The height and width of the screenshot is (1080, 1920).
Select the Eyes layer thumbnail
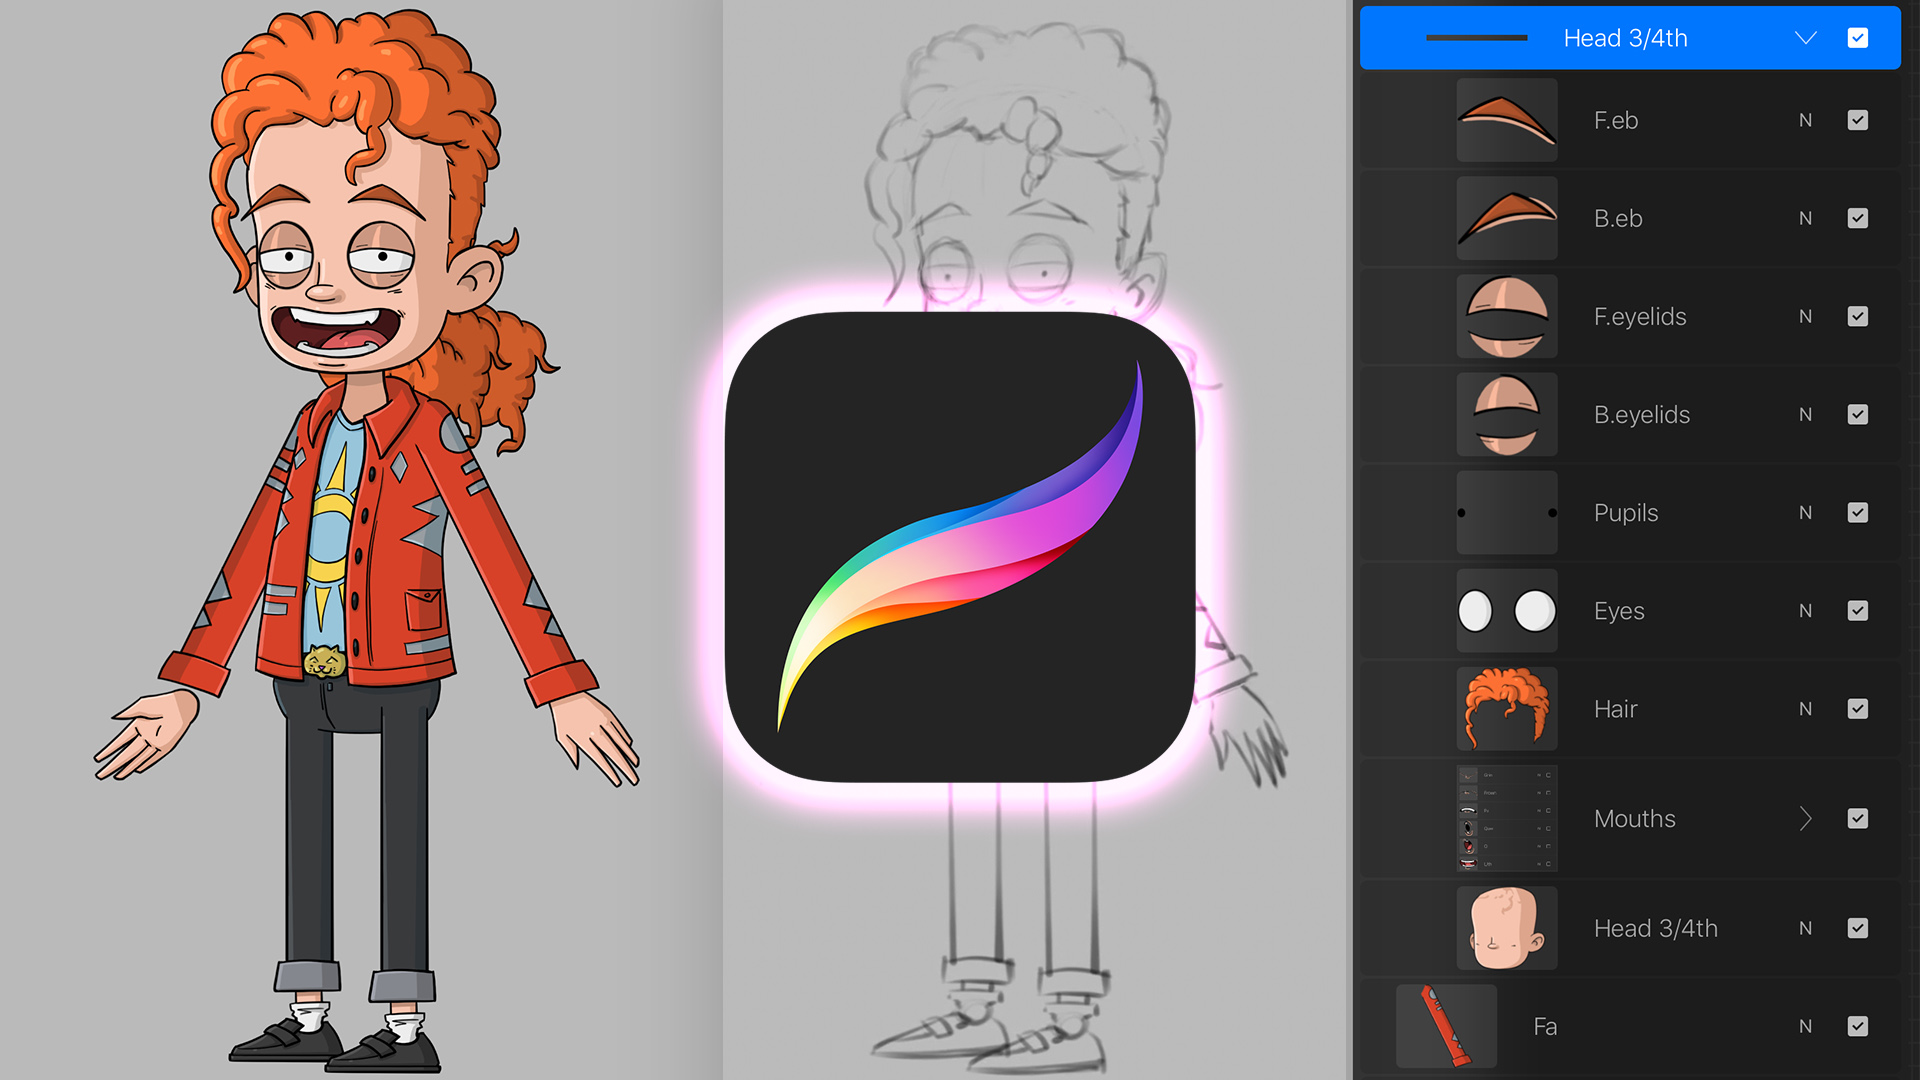(1509, 609)
